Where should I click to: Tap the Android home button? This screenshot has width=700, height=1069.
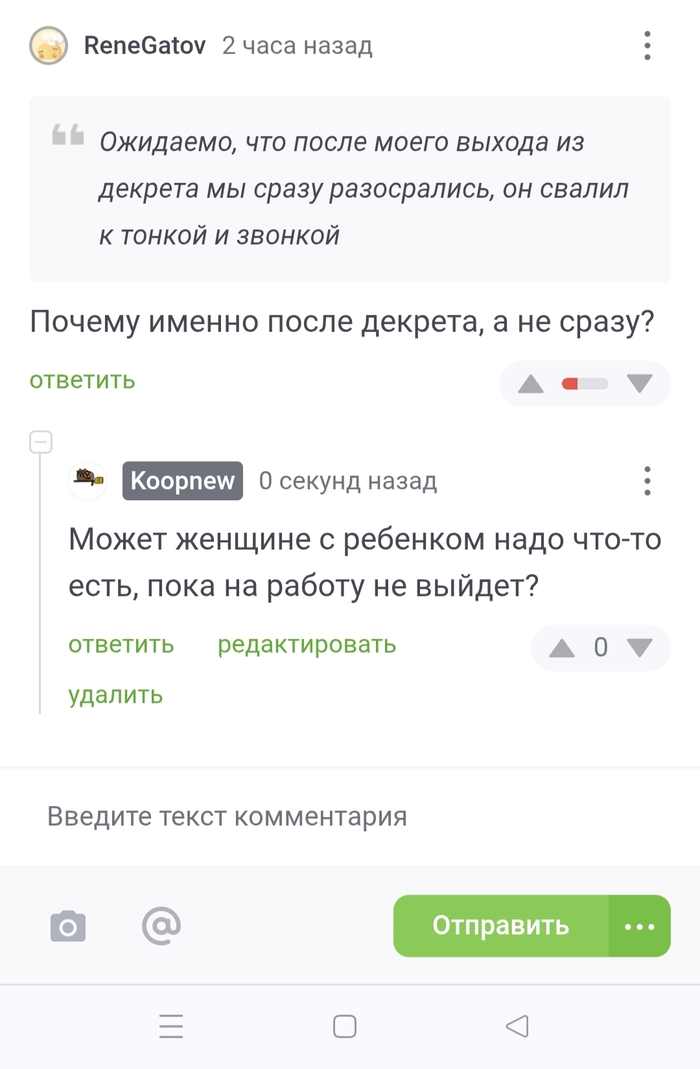(344, 1026)
